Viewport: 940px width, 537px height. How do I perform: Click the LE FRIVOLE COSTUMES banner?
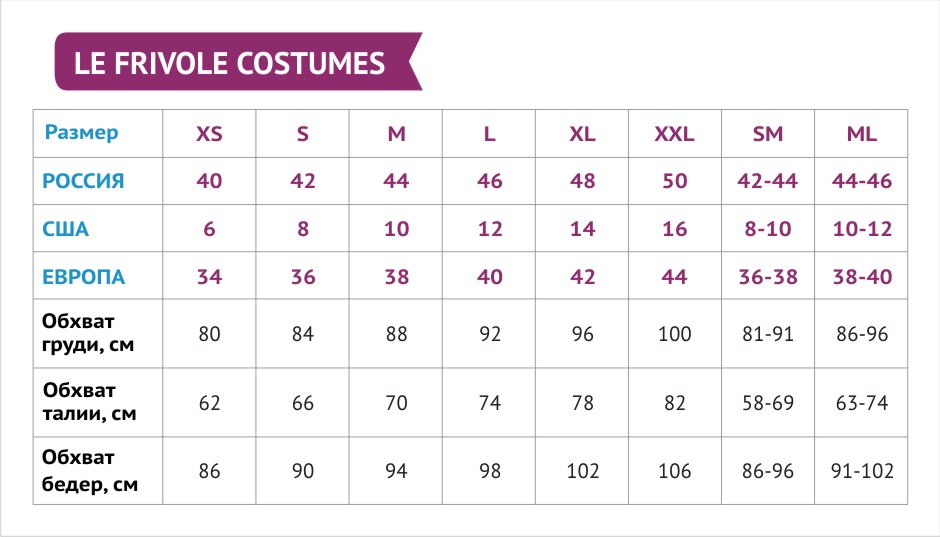click(230, 63)
